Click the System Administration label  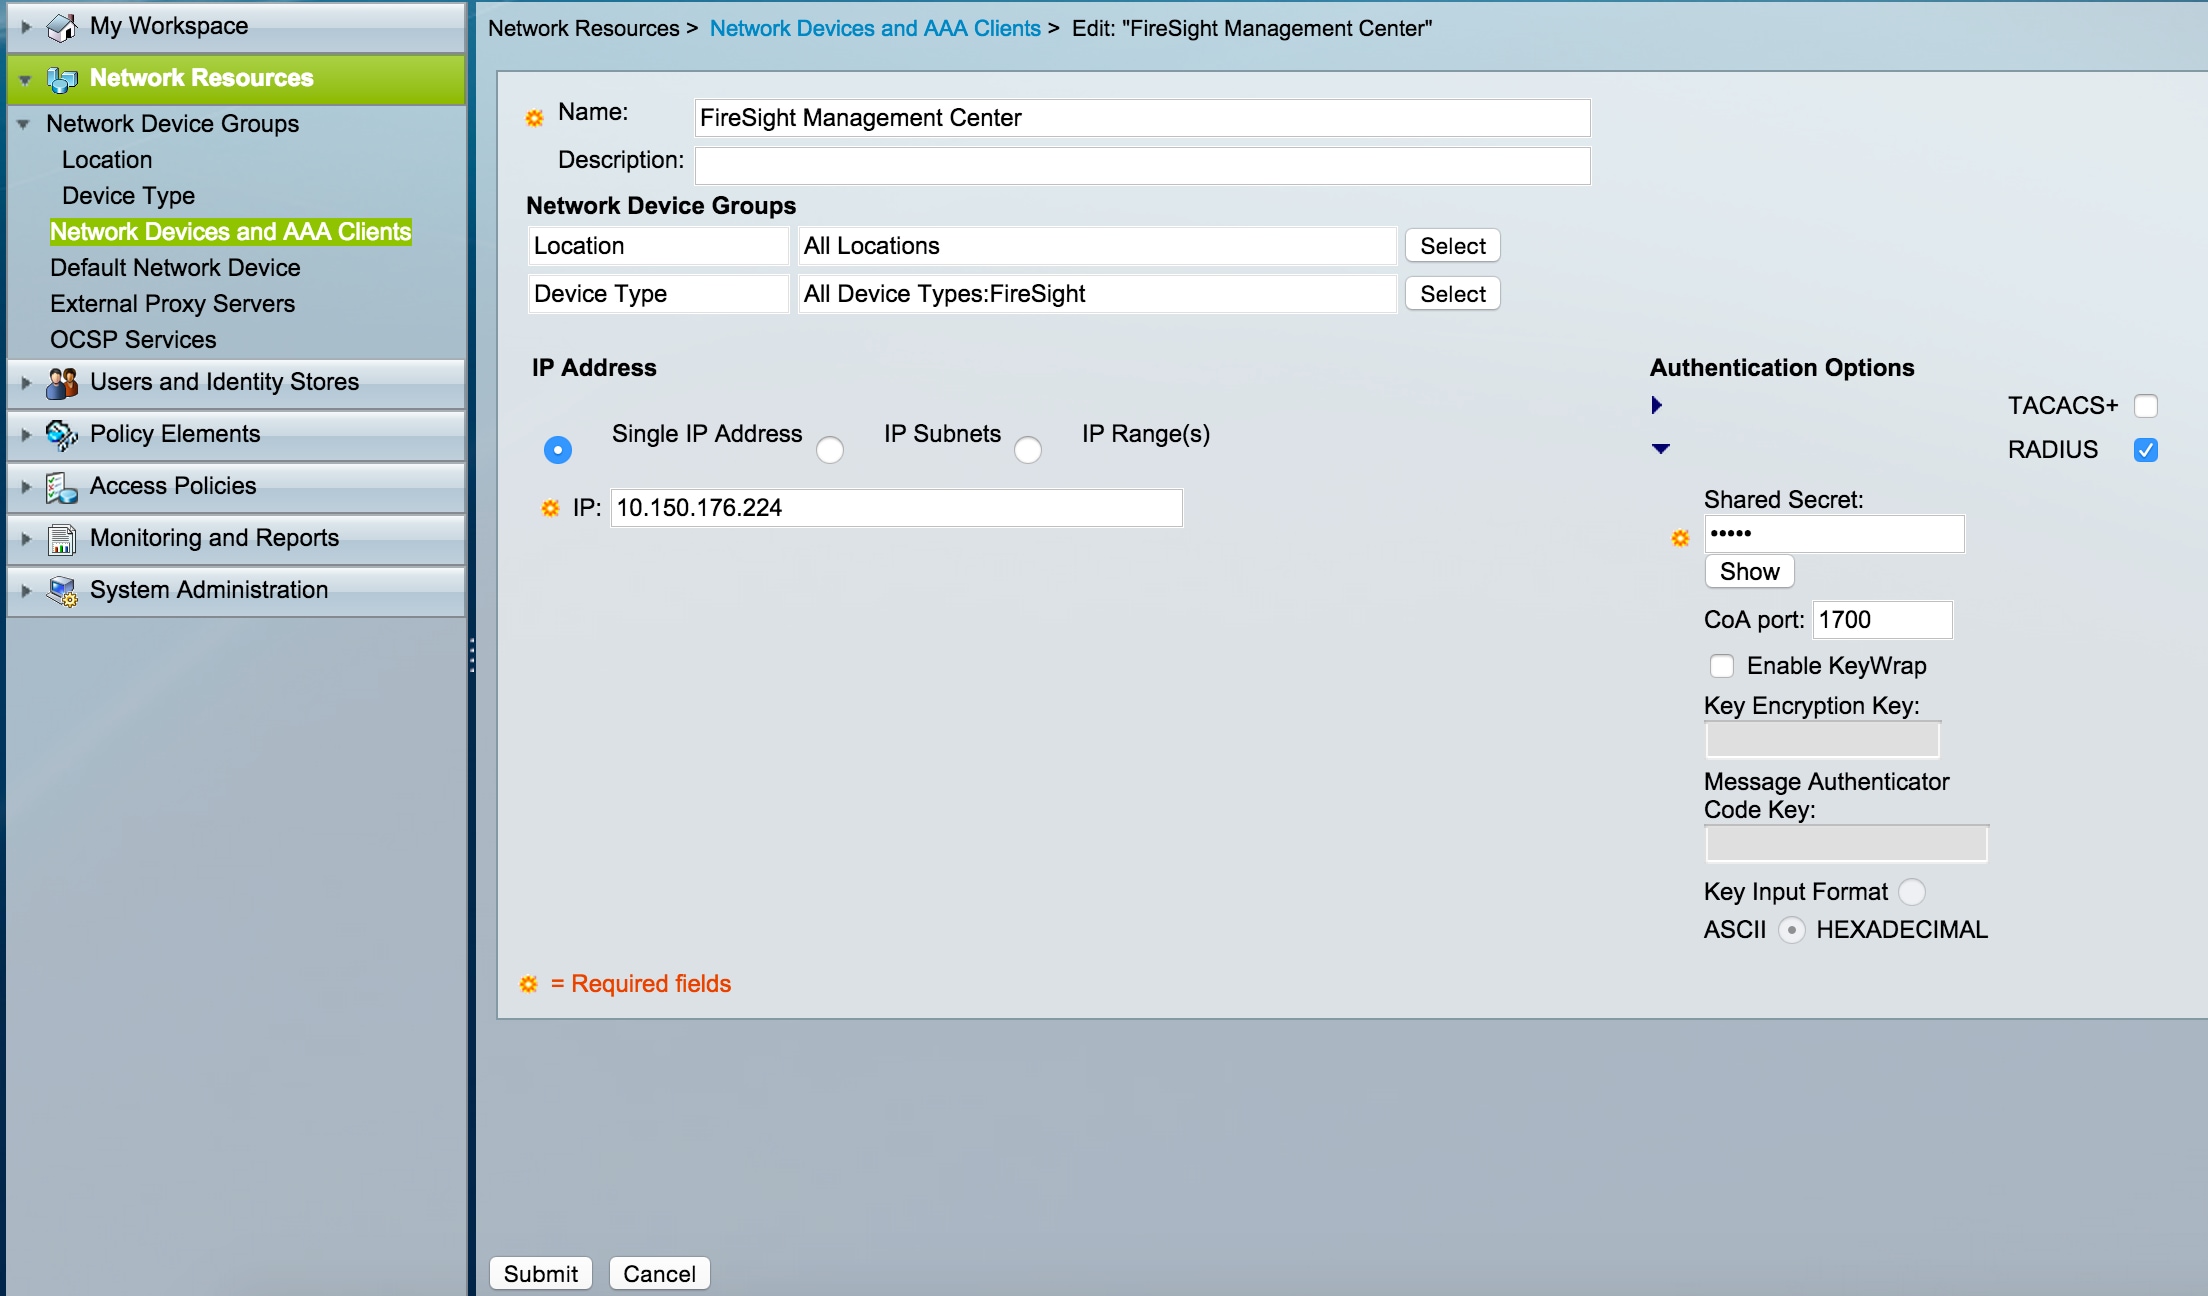[x=209, y=590]
